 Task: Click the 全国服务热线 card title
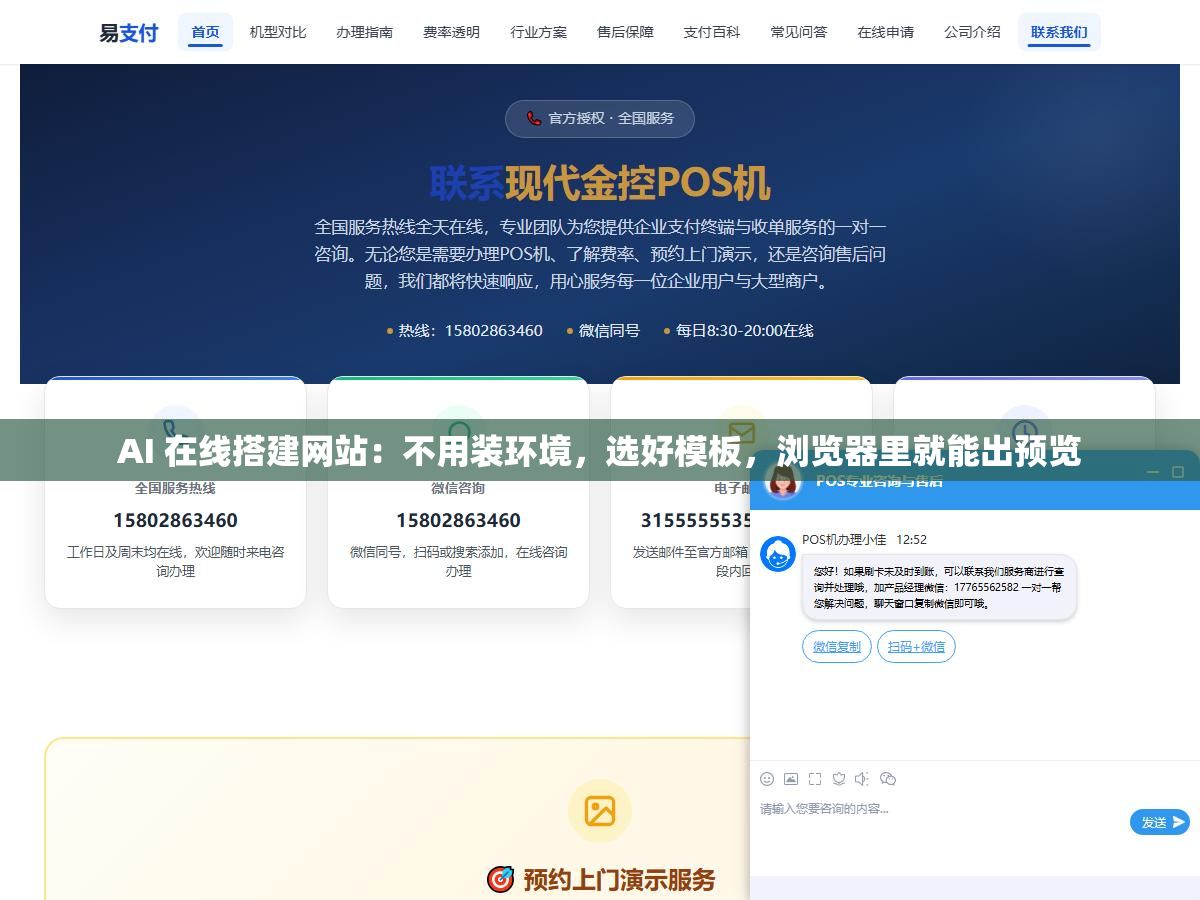(175, 488)
